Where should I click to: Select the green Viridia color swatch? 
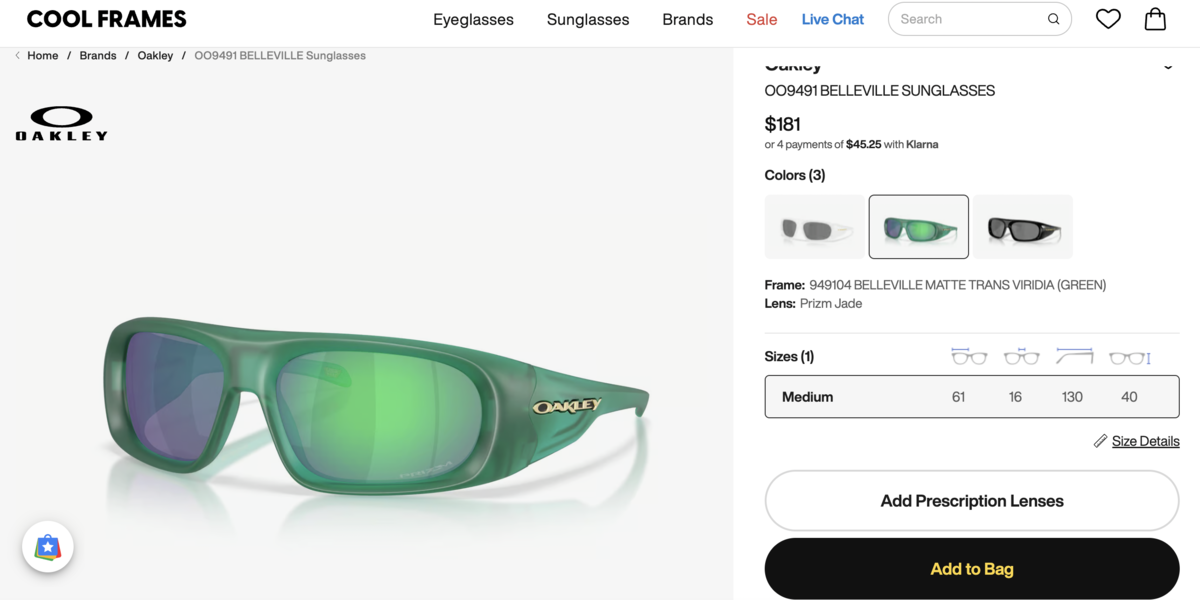coord(918,227)
